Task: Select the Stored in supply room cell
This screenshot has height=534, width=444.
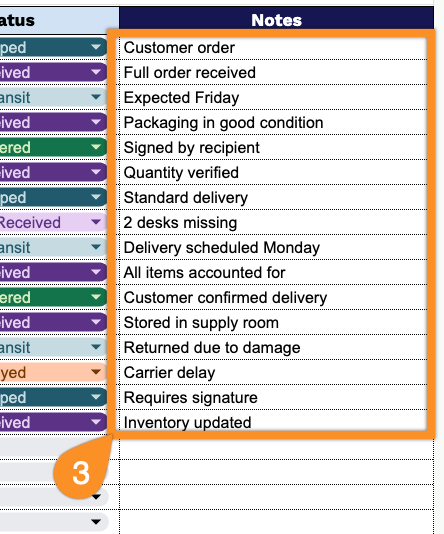Action: [273, 323]
